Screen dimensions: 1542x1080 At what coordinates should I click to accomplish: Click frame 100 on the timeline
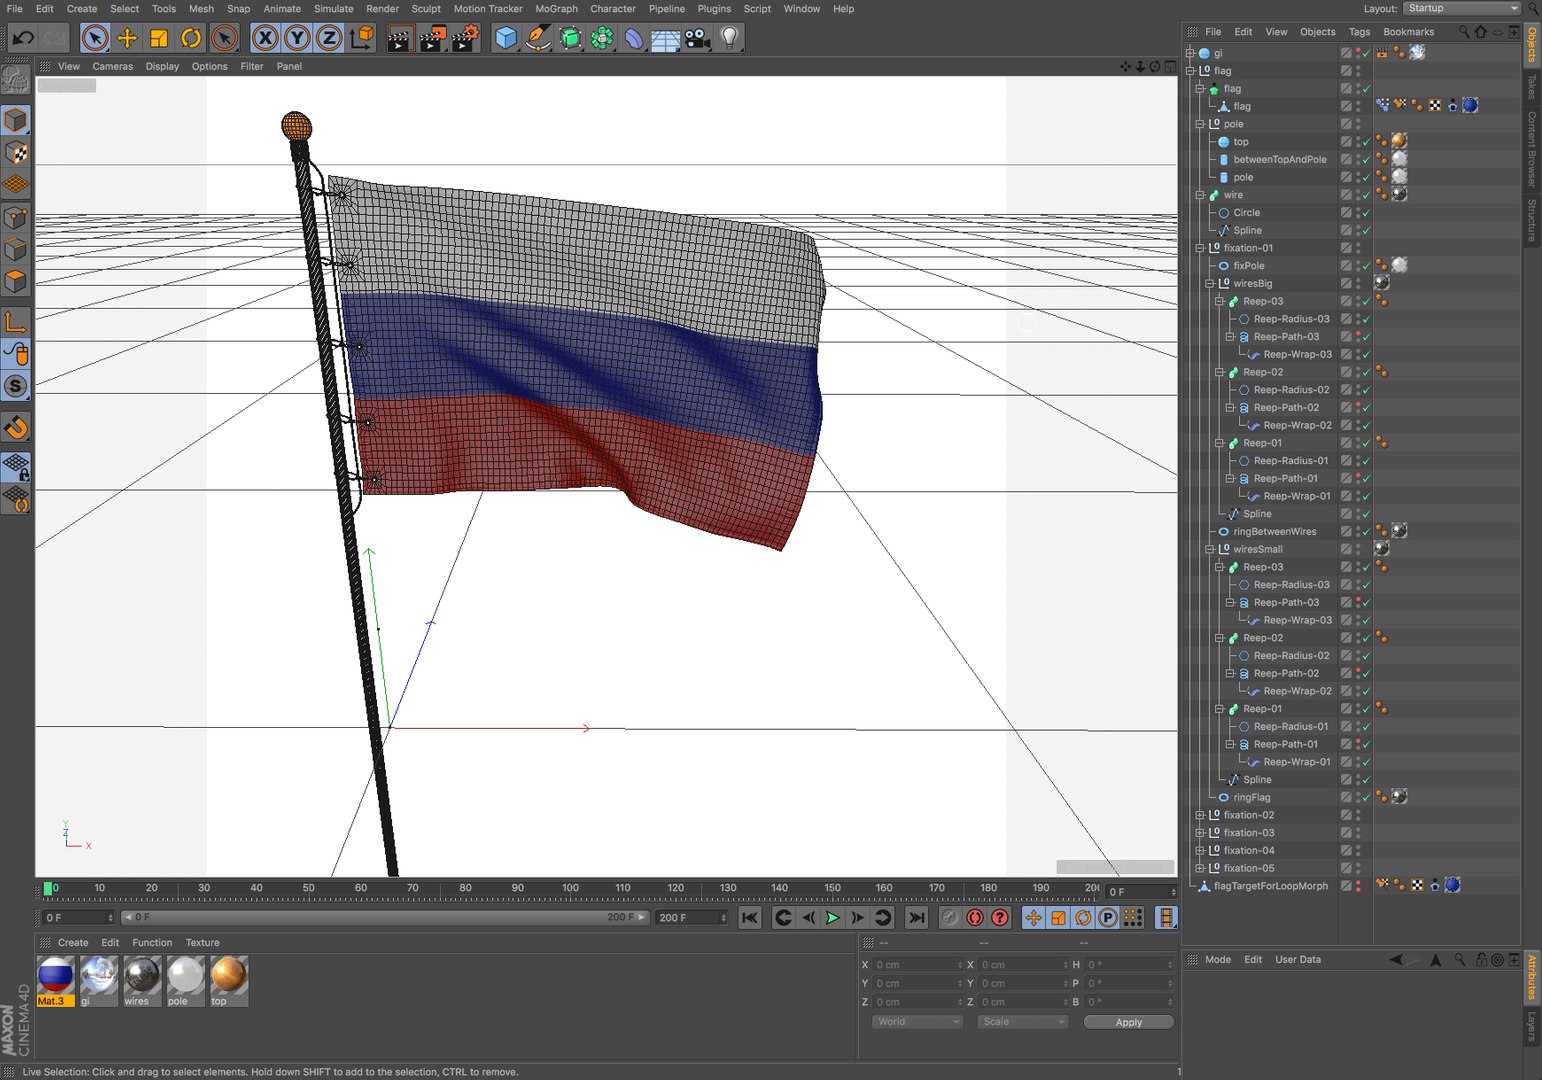tap(570, 888)
